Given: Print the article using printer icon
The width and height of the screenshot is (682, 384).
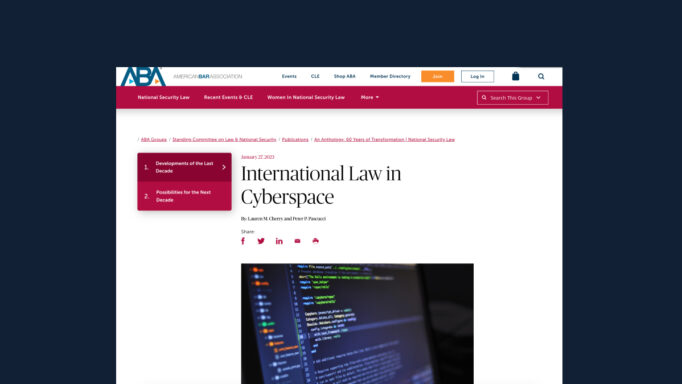Looking at the screenshot, I should point(316,241).
